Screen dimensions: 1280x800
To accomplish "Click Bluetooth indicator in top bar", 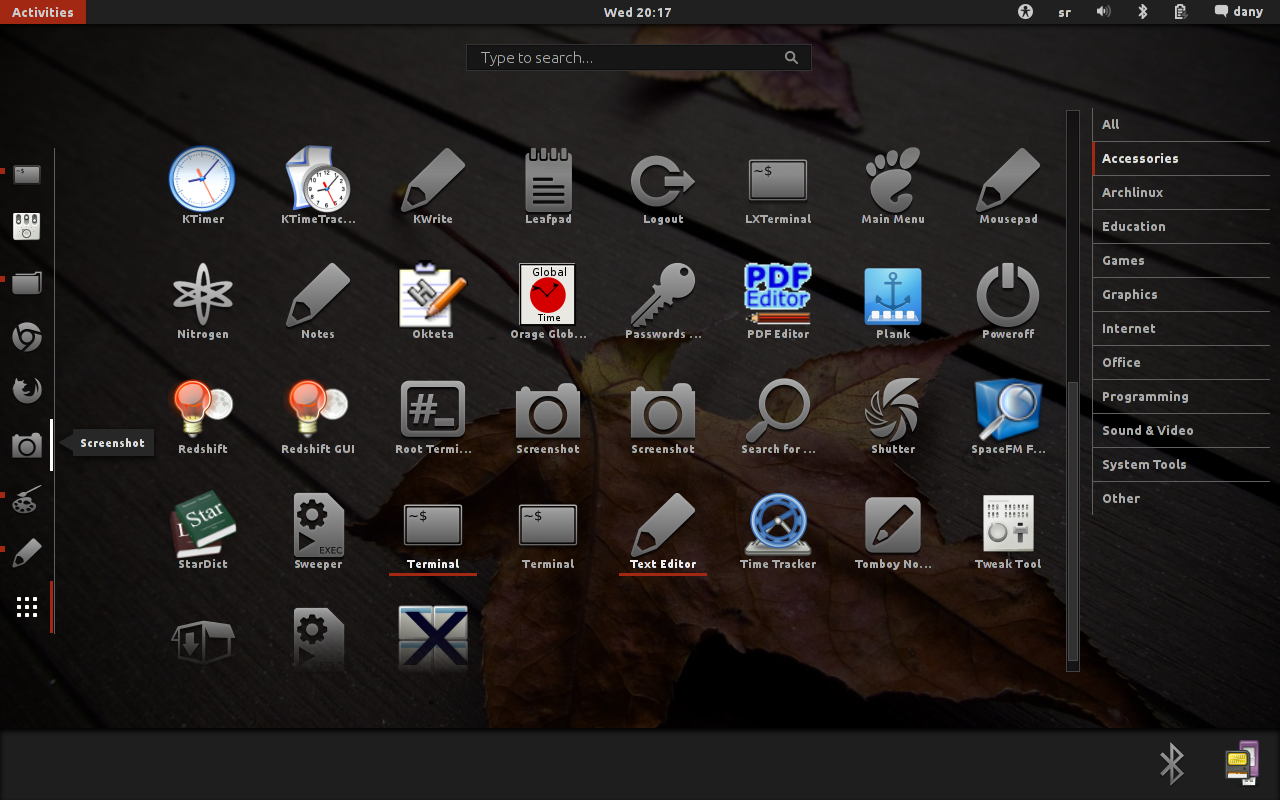I will point(1143,12).
